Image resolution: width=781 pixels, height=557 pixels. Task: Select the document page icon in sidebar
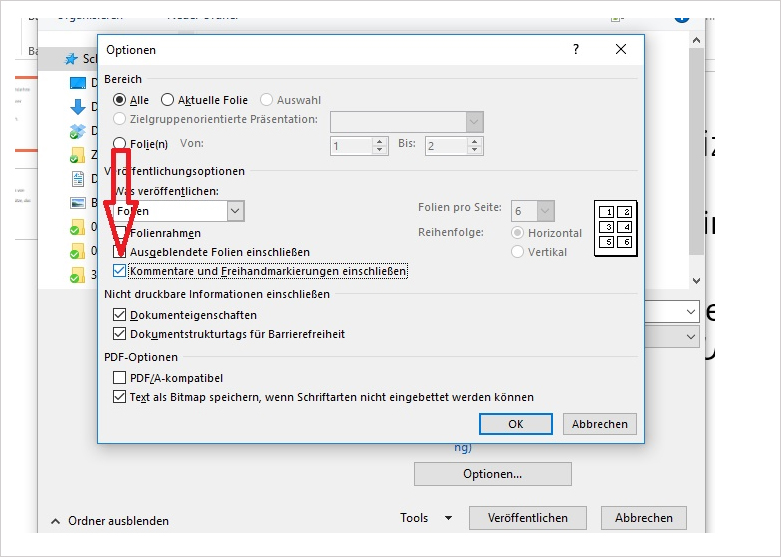[77, 179]
